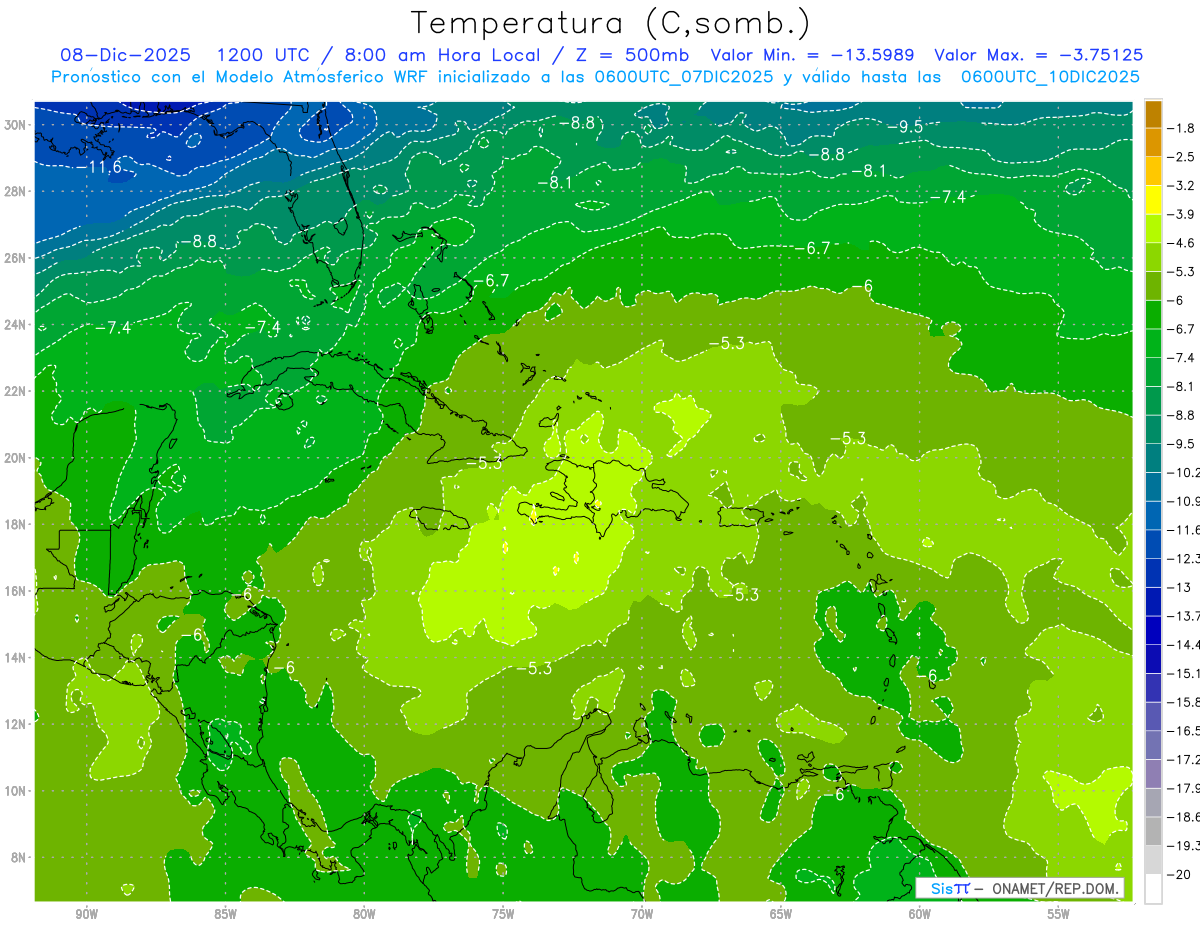Click the "Valor Min. = -13.5989" text
The image size is (1200, 927).
(813, 55)
